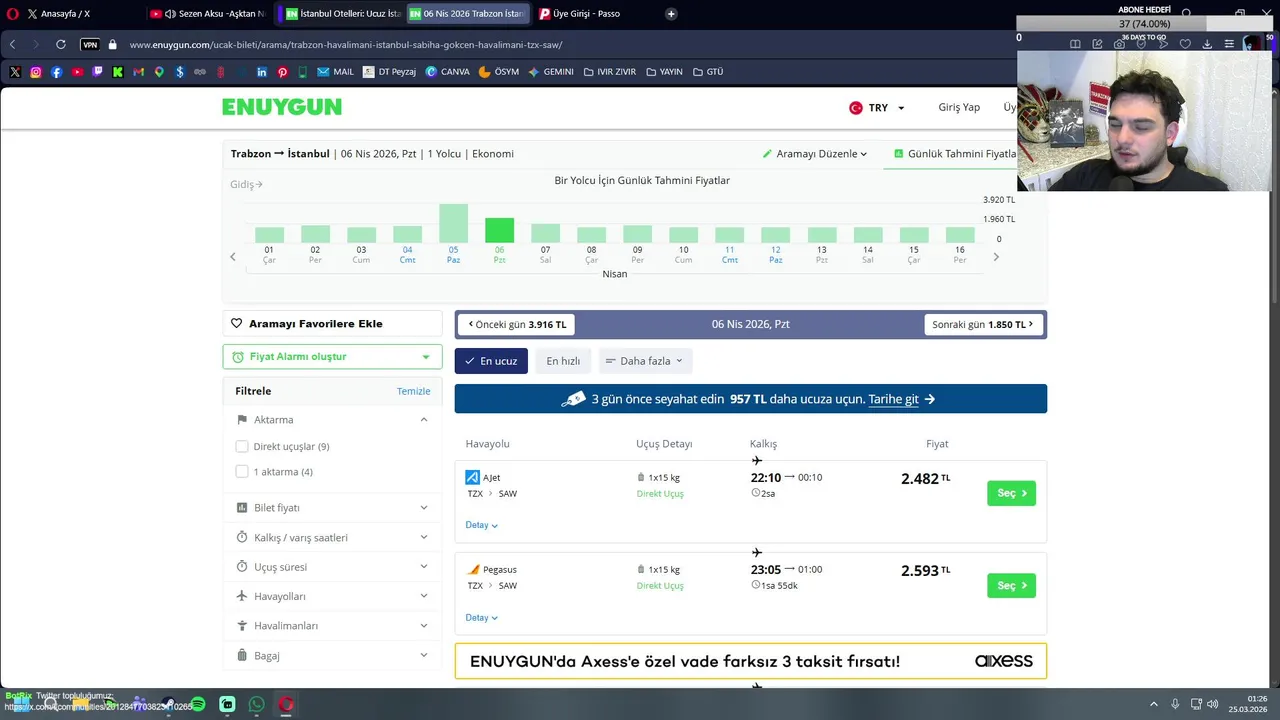Open the MAIL bookmark
Image resolution: width=1280 pixels, height=720 pixels.
tap(336, 72)
